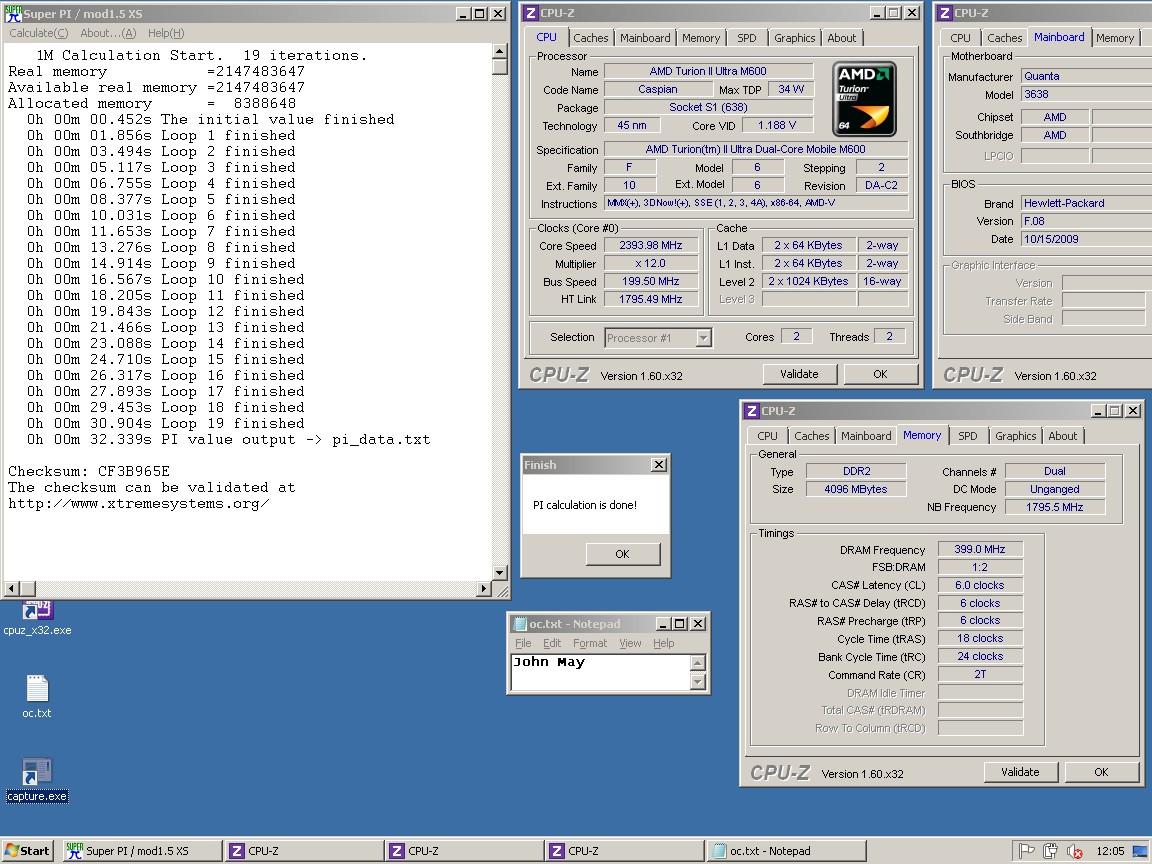Viewport: 1152px width, 864px height.
Task: Open Help menu in Super PI
Action: click(x=166, y=33)
